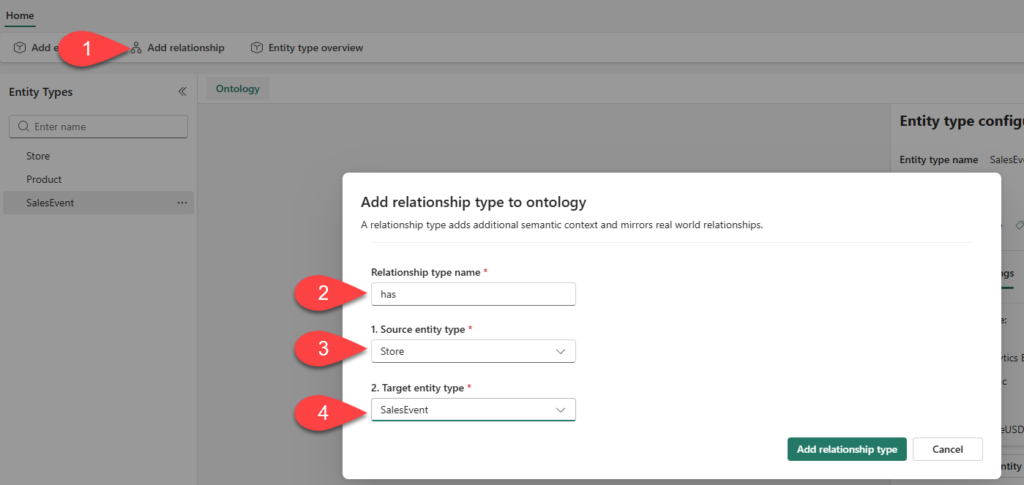Switch to the Home tab
The height and width of the screenshot is (485, 1024).
click(20, 15)
